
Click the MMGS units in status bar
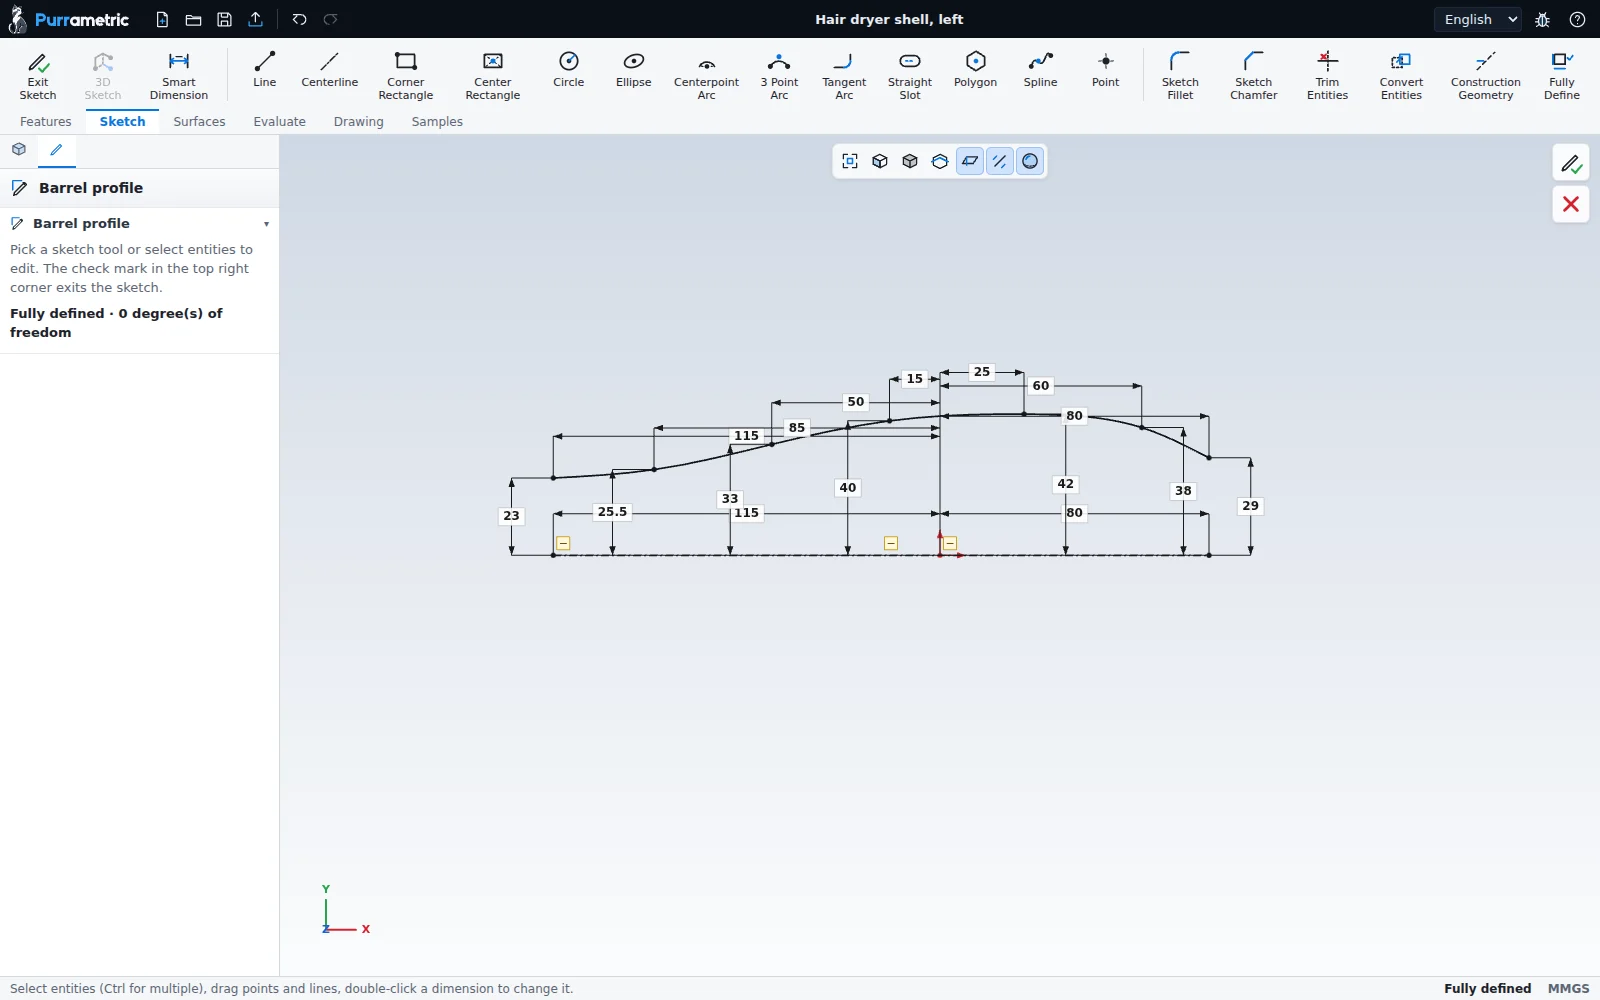(x=1568, y=988)
